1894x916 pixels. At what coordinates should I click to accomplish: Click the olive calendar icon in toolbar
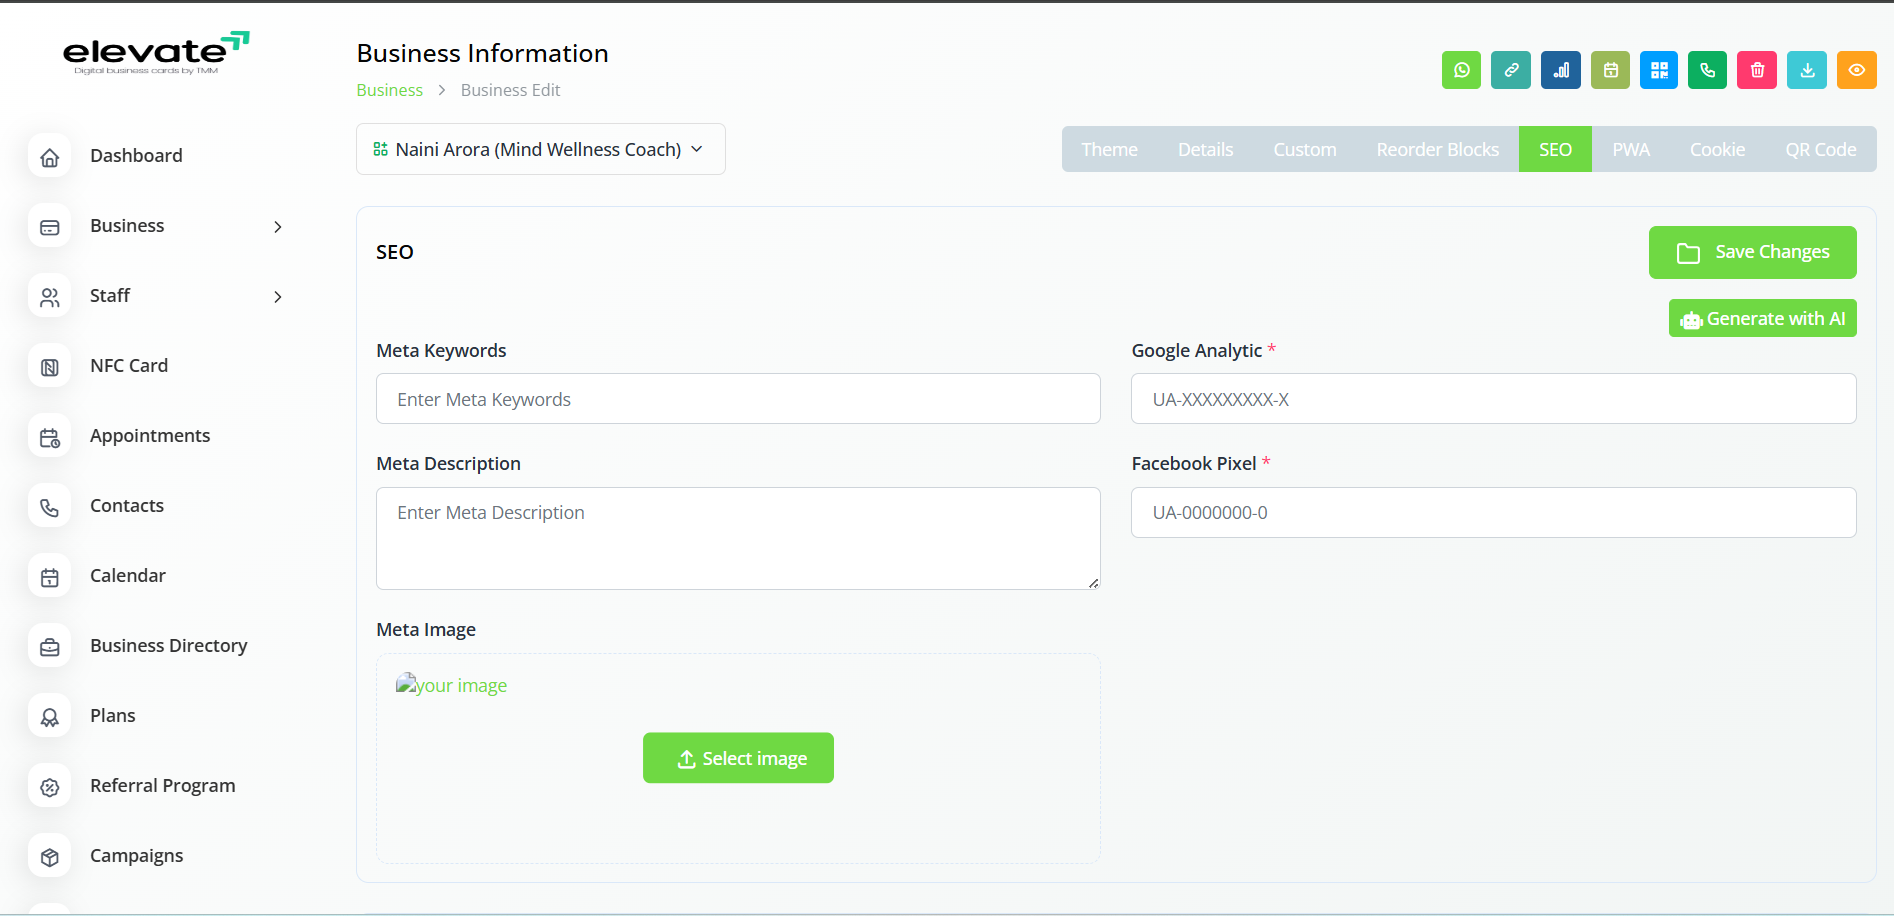1610,70
